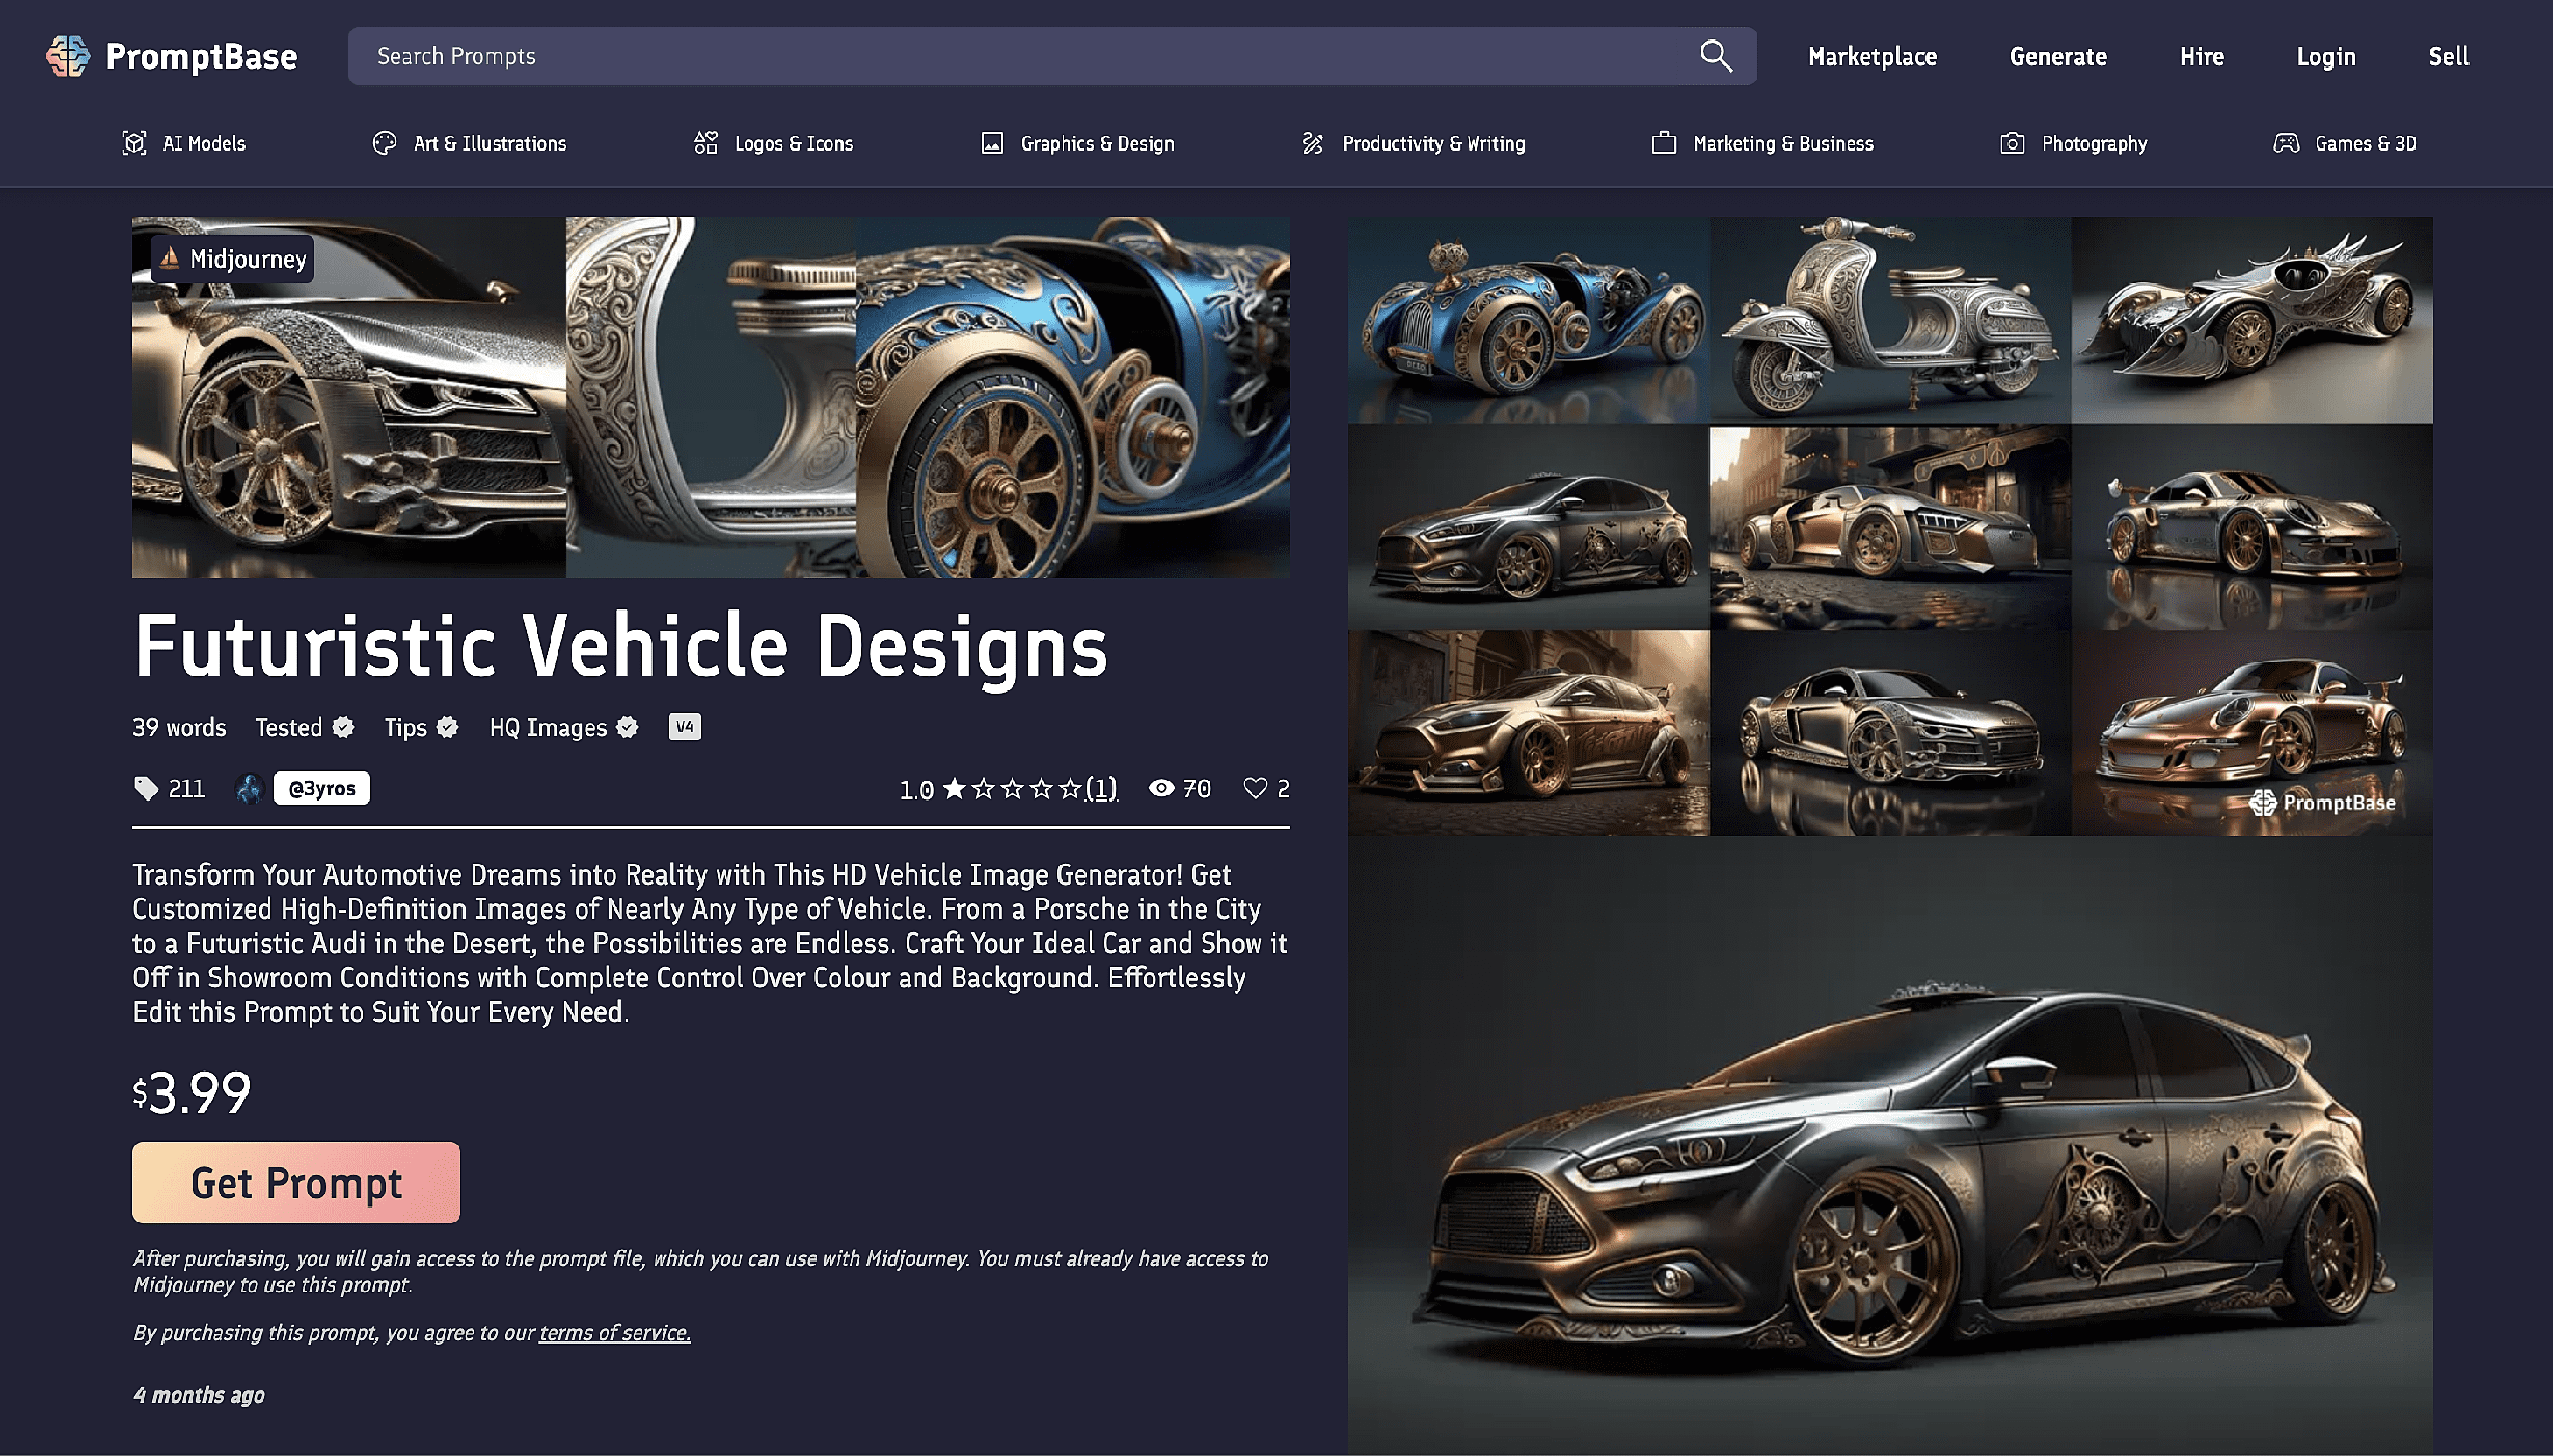Click the eye/views icon showing 70 views

(1161, 788)
